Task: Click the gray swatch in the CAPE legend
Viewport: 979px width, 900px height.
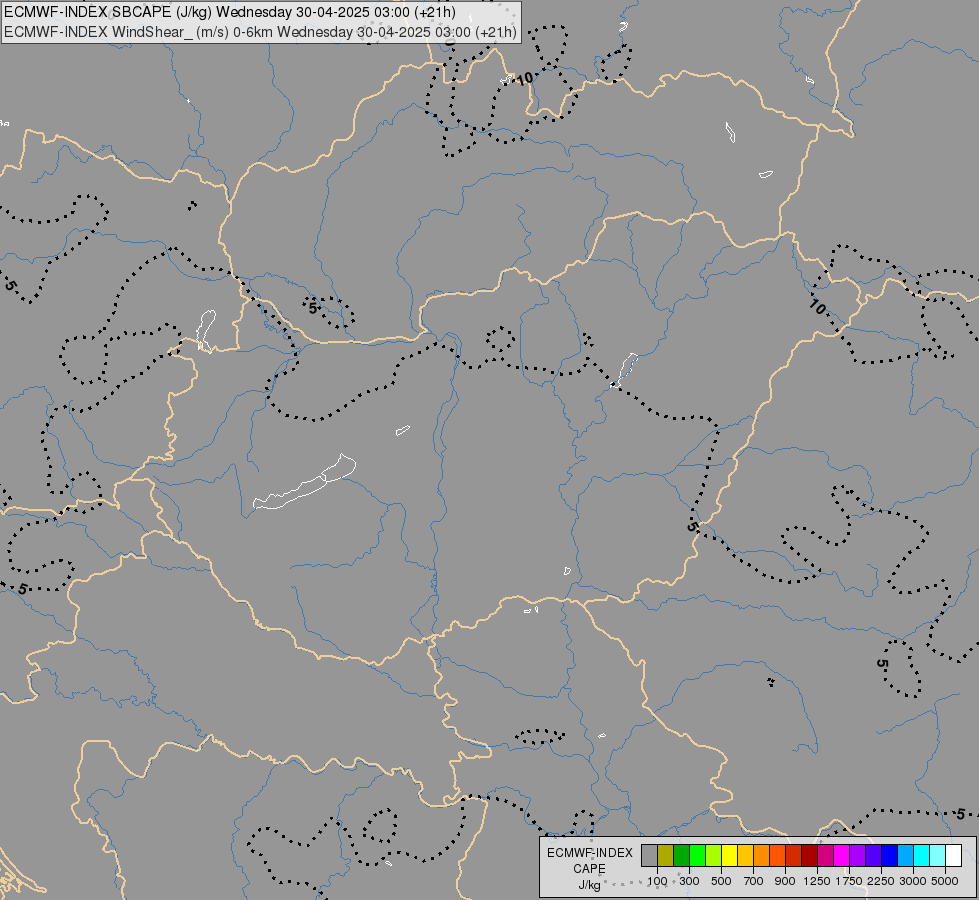Action: click(649, 856)
